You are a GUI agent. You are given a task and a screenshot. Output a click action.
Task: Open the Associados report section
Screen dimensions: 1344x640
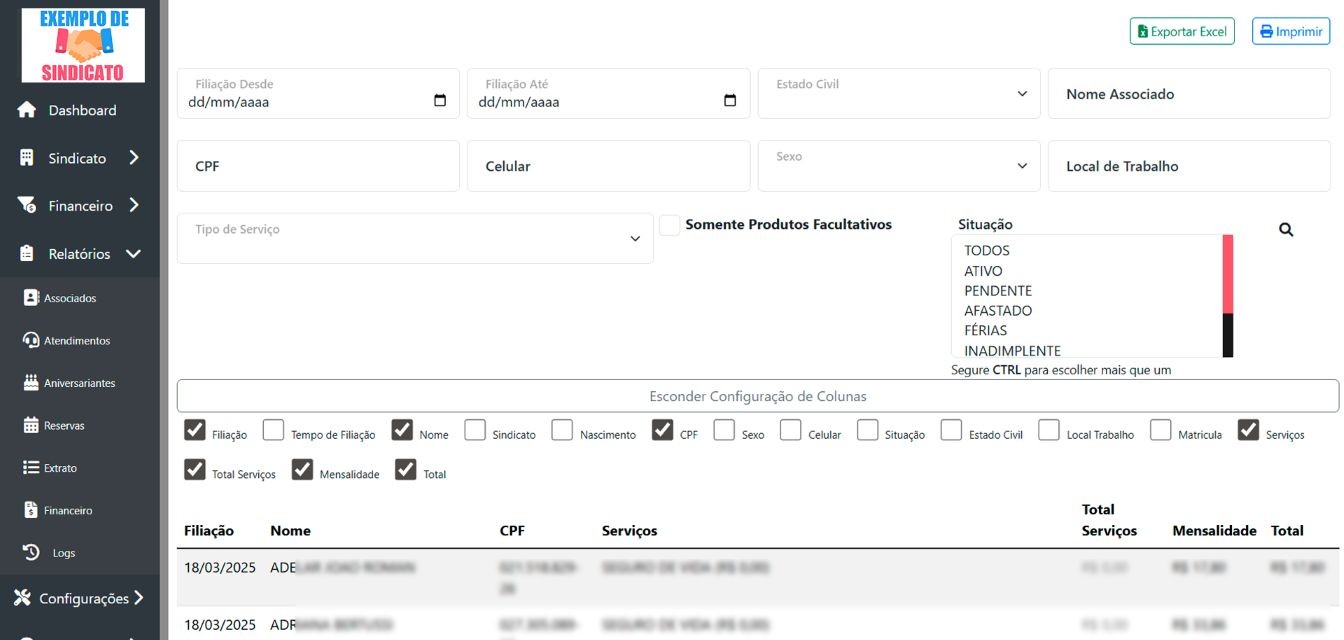[70, 297]
